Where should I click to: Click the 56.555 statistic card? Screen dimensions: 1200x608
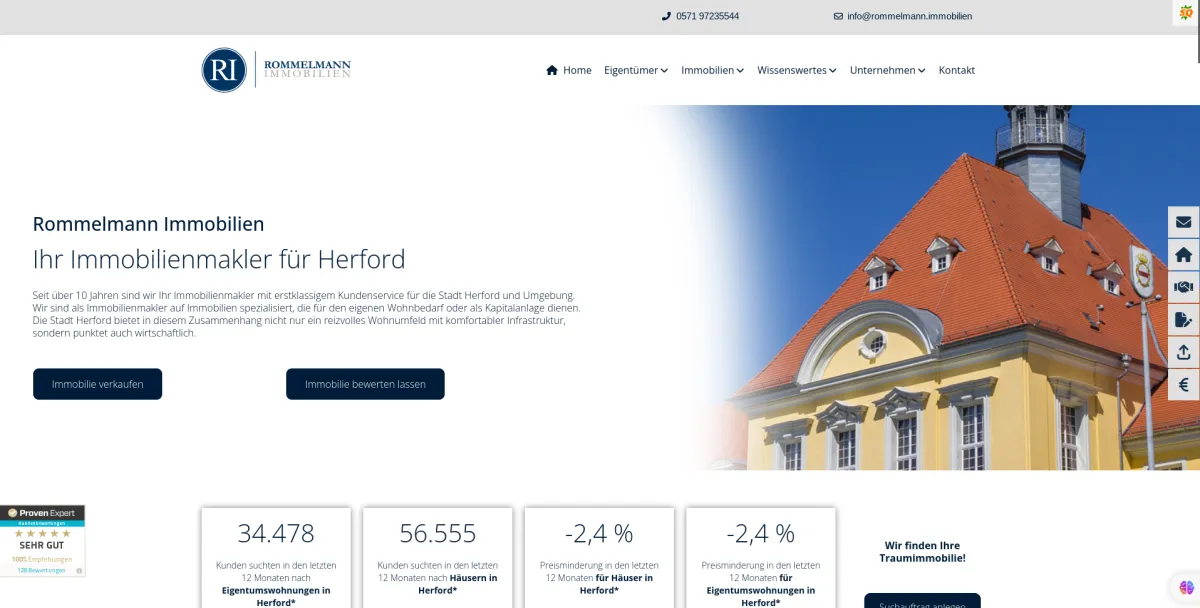pos(438,558)
